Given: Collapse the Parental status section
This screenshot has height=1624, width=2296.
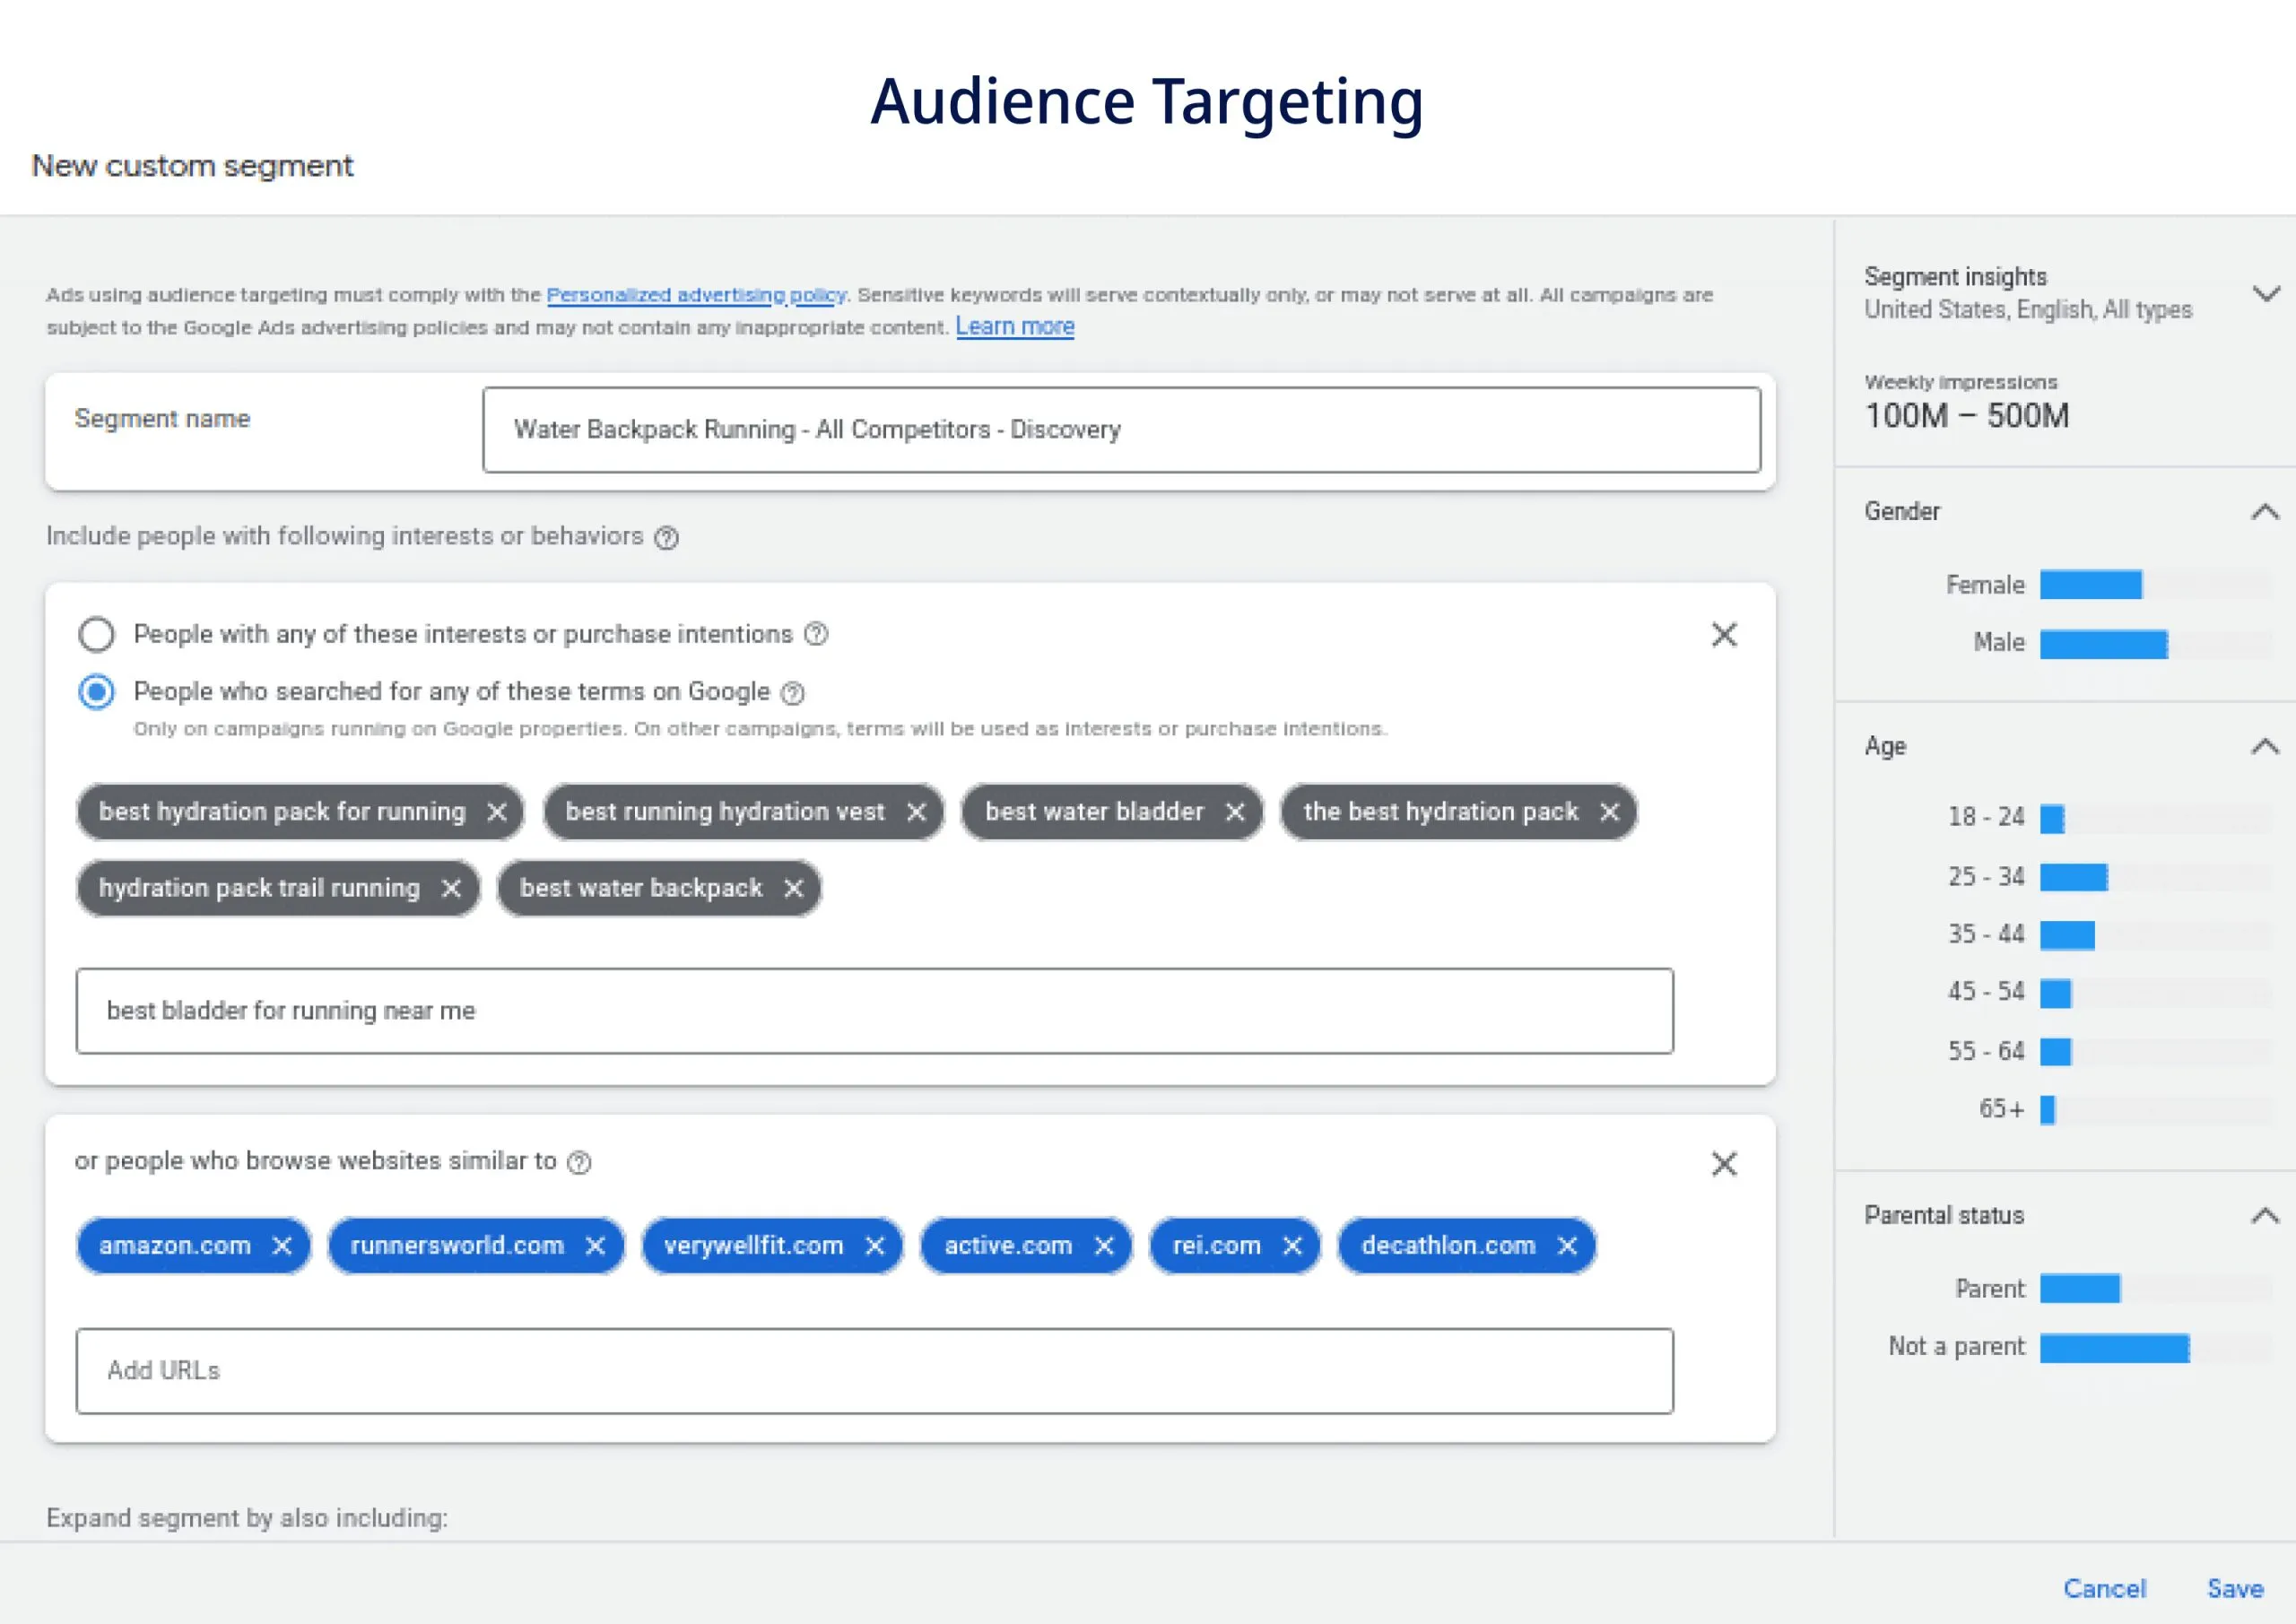Looking at the screenshot, I should click(2262, 1216).
